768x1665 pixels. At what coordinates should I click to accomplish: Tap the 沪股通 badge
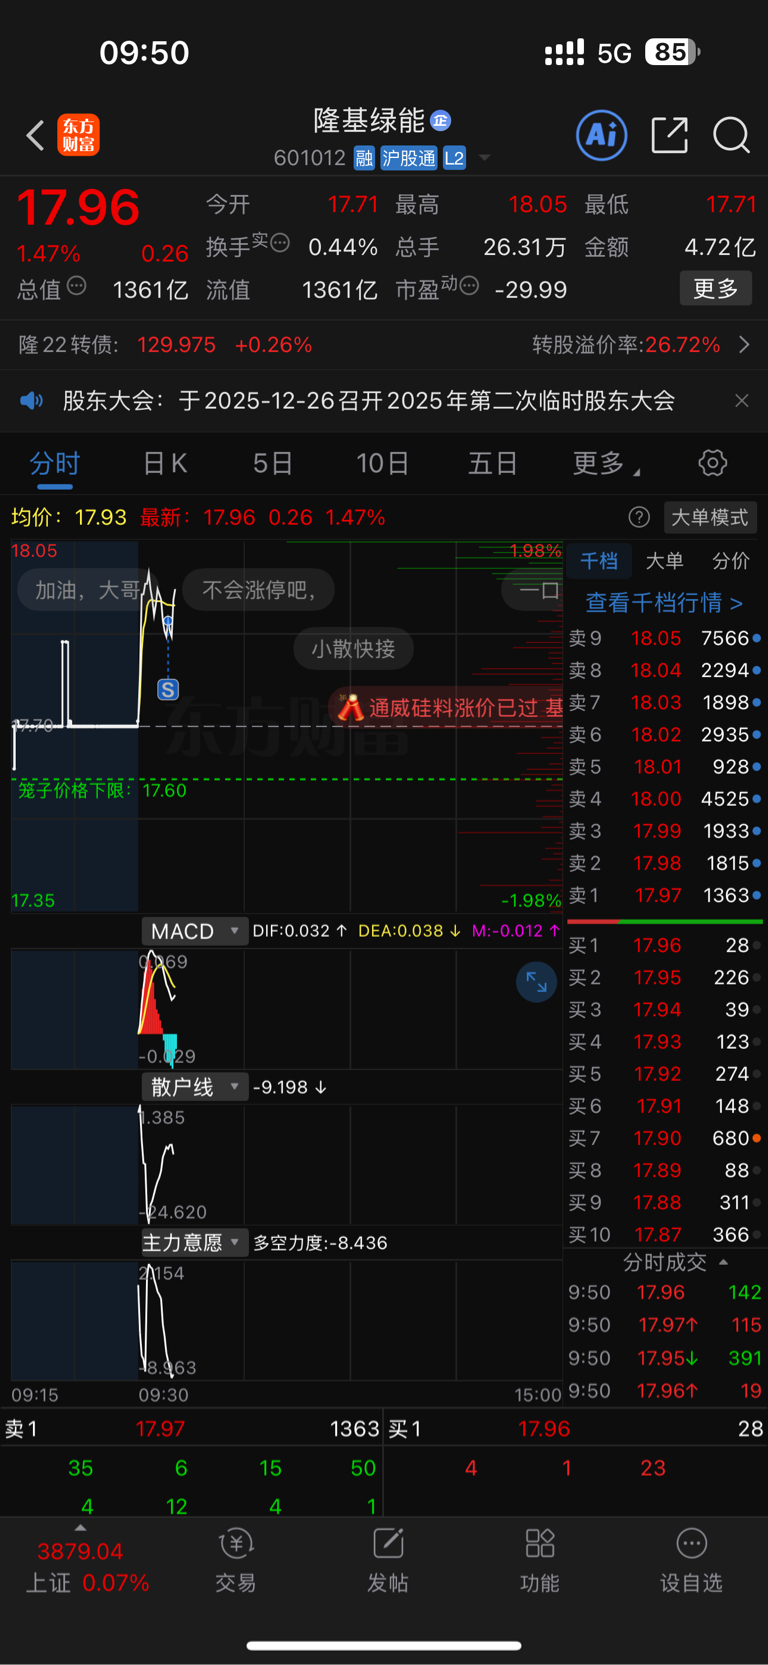click(x=409, y=158)
